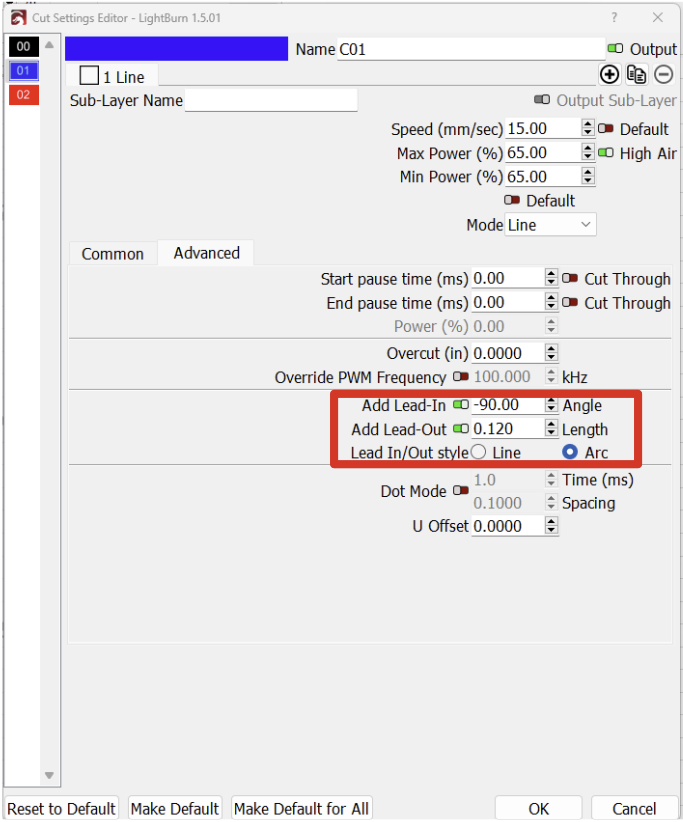Adjust Speed spinner arrows
This screenshot has width=683, height=822.
click(588, 128)
